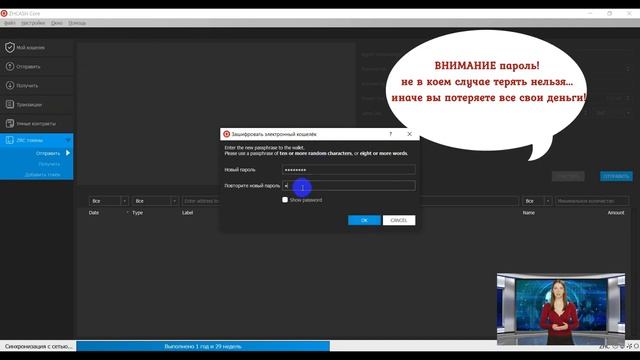Click the gray clear button beside Отправить
This screenshot has width=640, height=360.
[x=568, y=176]
